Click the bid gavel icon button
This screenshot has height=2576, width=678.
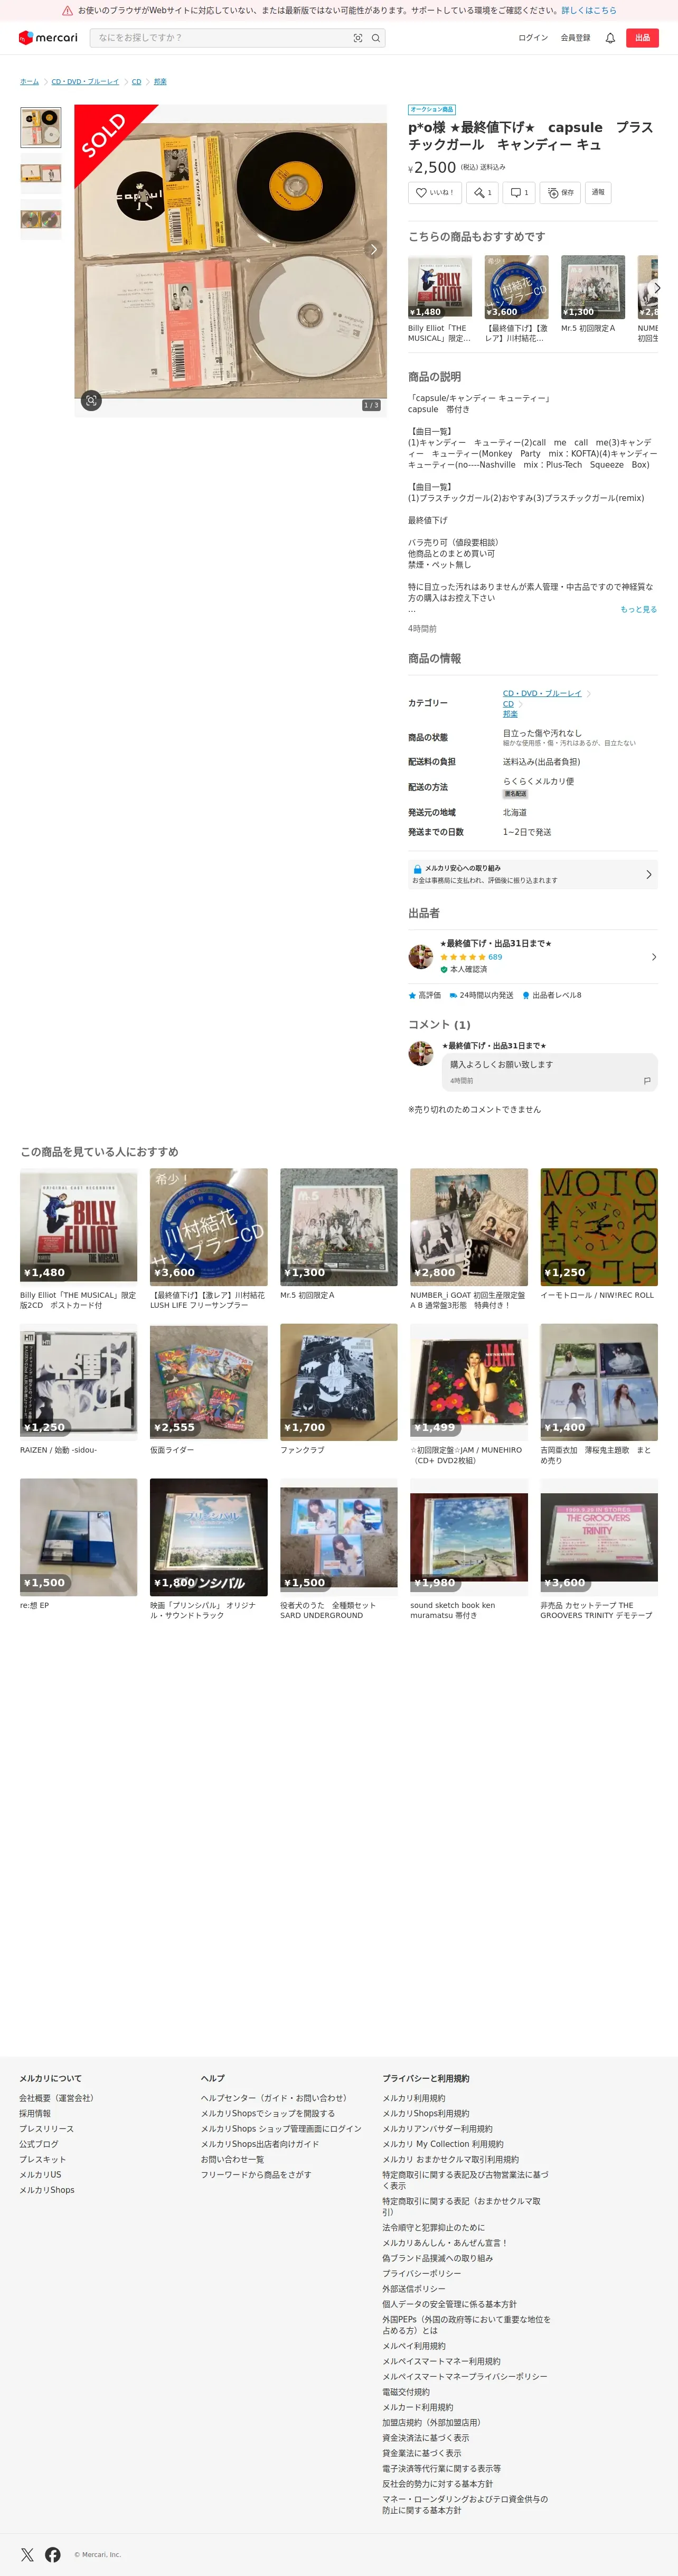[482, 193]
